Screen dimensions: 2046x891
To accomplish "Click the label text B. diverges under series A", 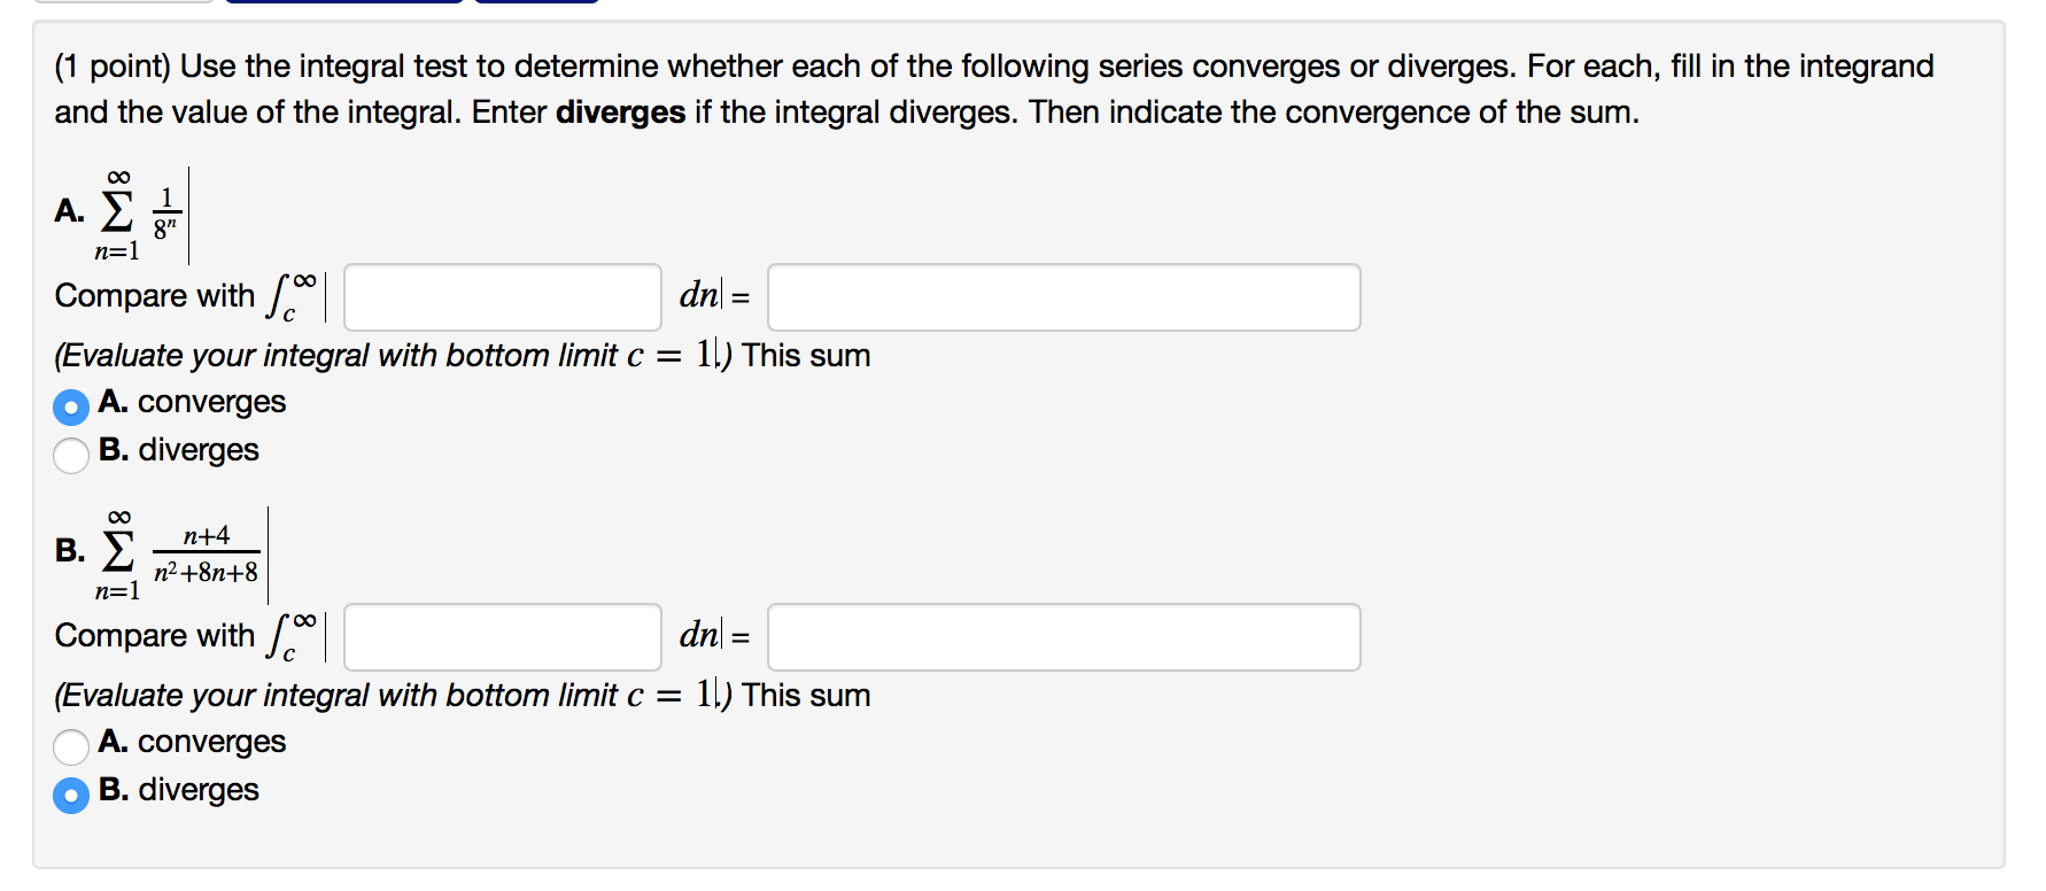I will [x=180, y=451].
